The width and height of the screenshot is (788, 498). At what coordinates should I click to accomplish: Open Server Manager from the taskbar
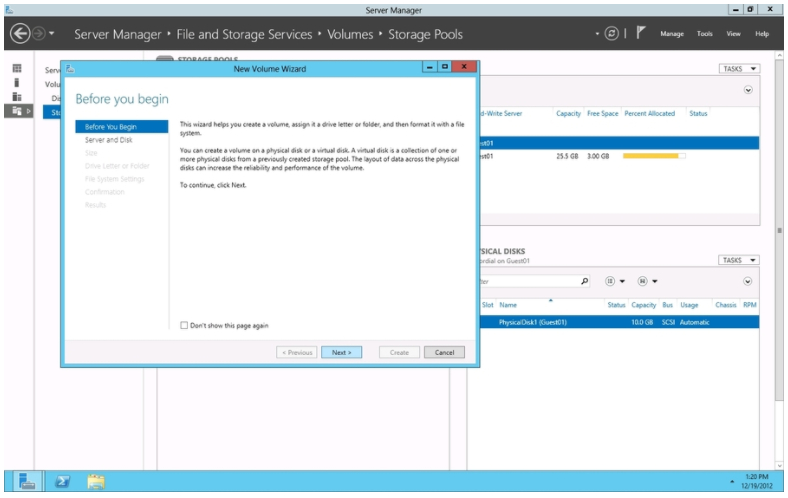[x=27, y=481]
